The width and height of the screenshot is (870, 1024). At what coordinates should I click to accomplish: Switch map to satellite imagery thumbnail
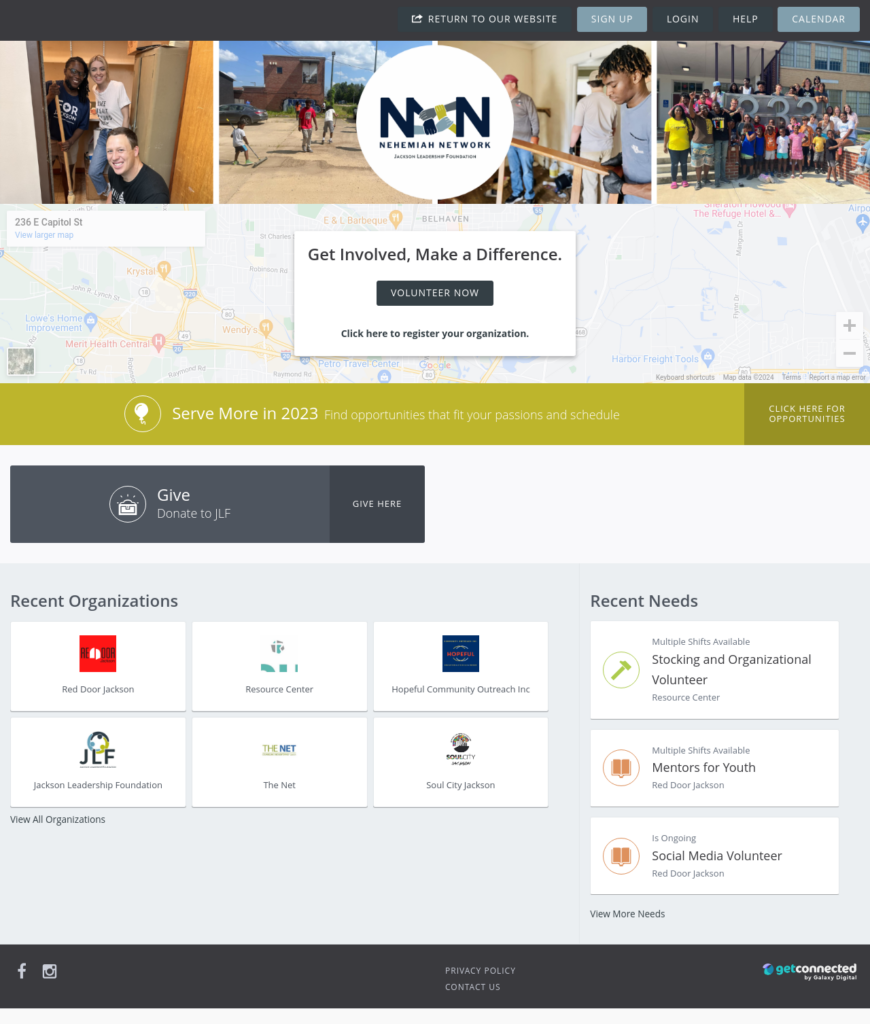point(21,361)
